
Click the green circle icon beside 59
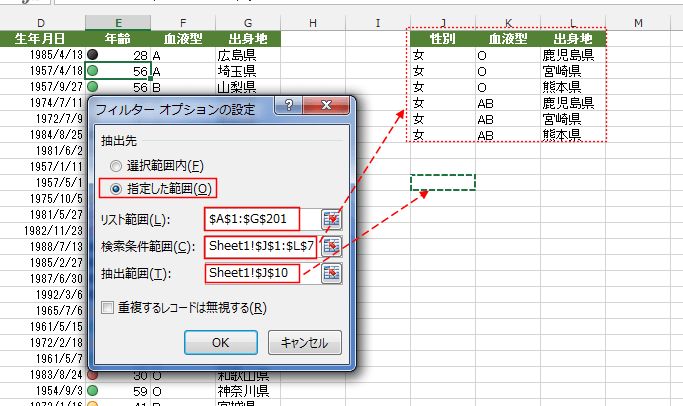point(92,390)
